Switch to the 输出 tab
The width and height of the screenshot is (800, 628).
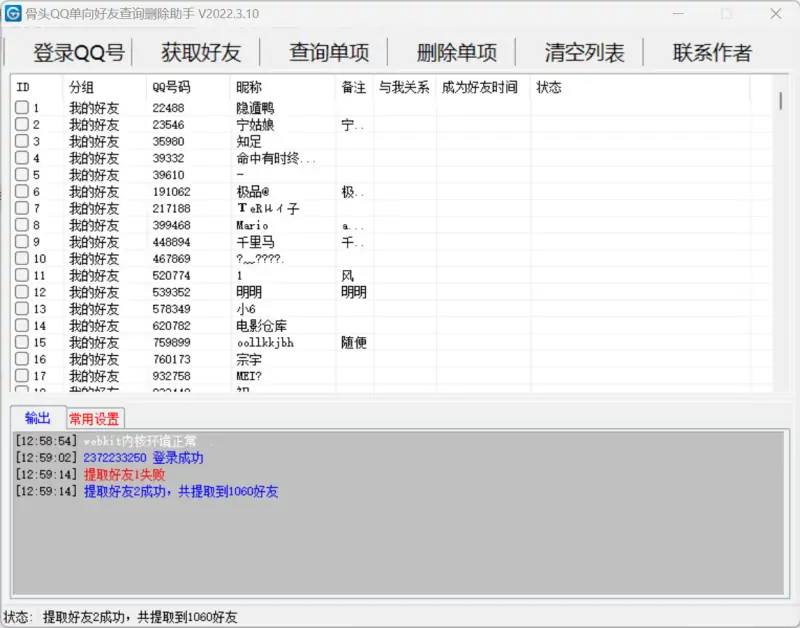click(x=38, y=418)
